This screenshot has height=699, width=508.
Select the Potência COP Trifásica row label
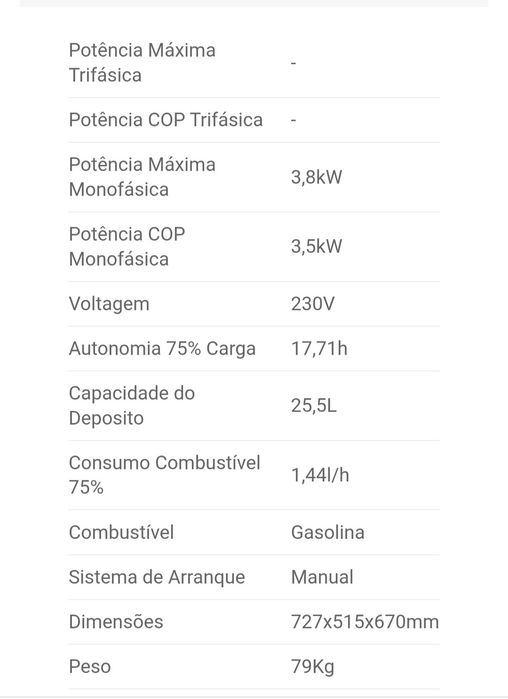click(166, 120)
